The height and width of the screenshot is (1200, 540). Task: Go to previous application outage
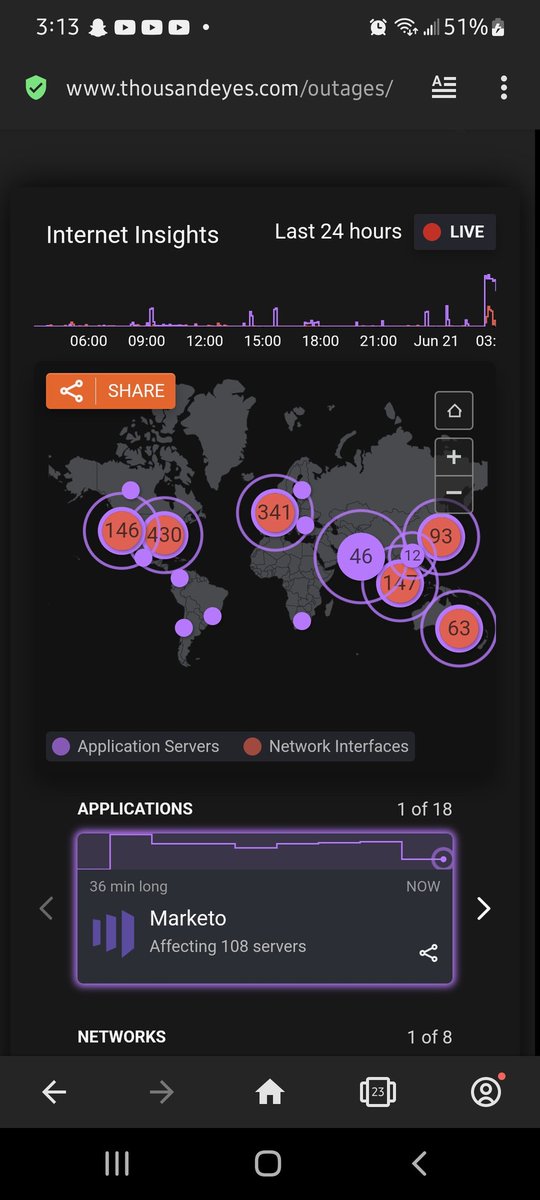tap(46, 908)
